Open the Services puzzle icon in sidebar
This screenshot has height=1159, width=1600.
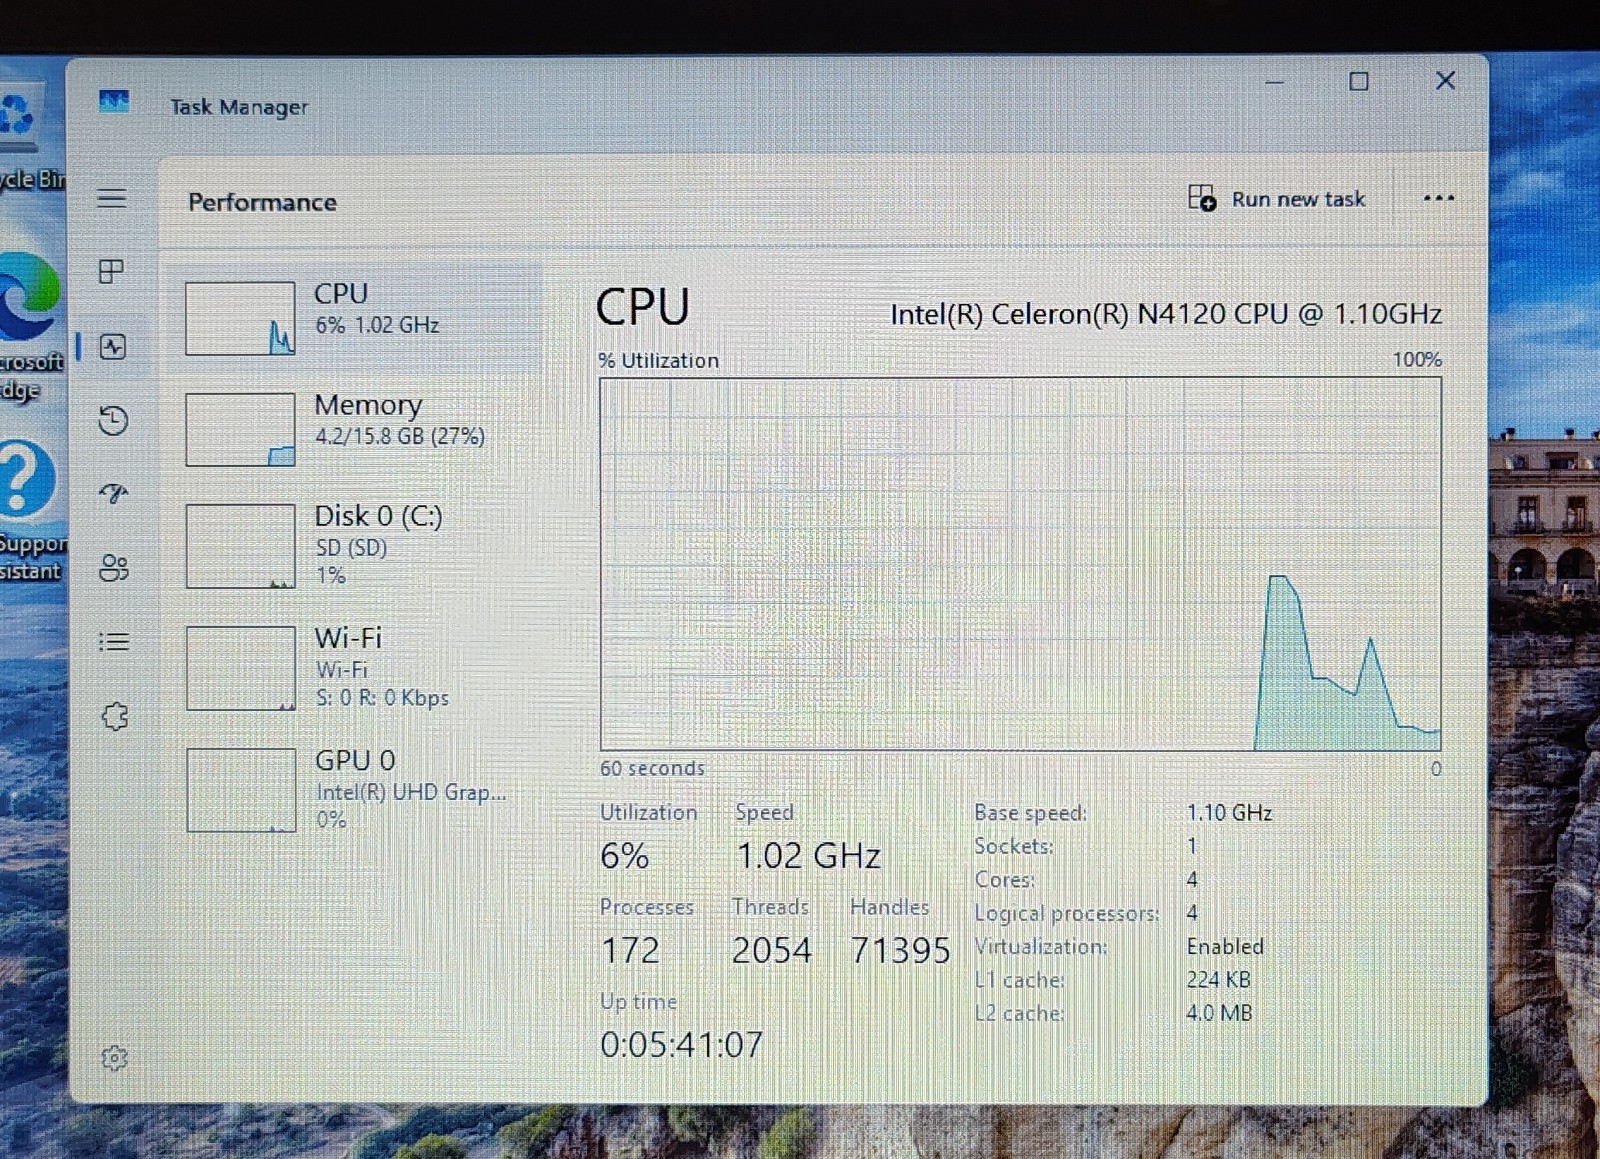115,716
